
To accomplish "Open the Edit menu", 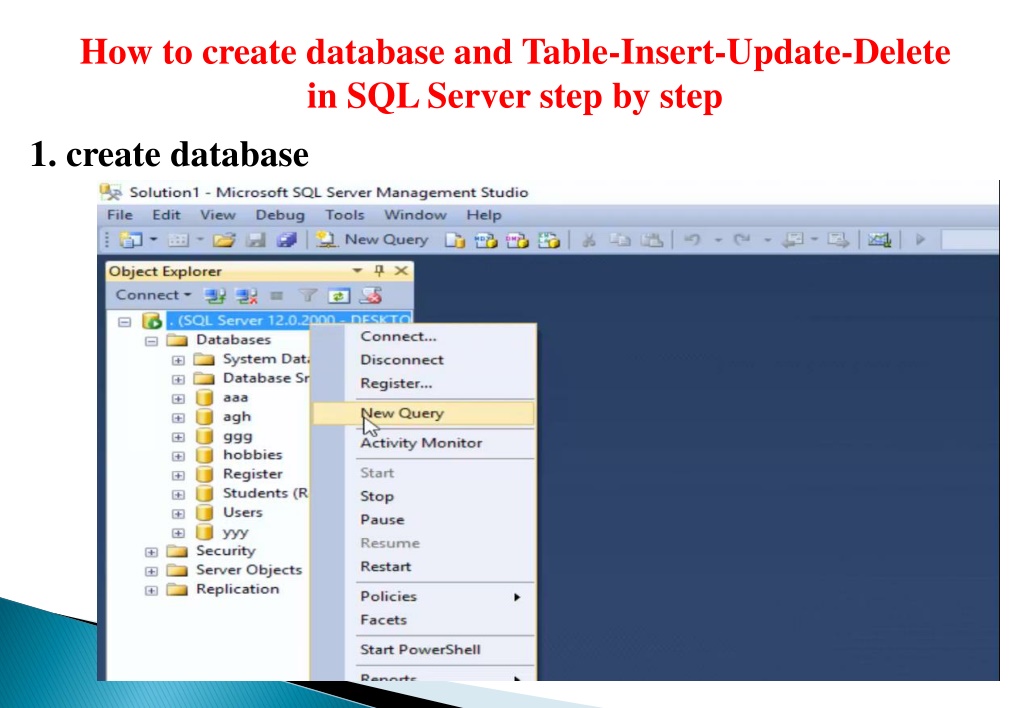I will pyautogui.click(x=166, y=215).
